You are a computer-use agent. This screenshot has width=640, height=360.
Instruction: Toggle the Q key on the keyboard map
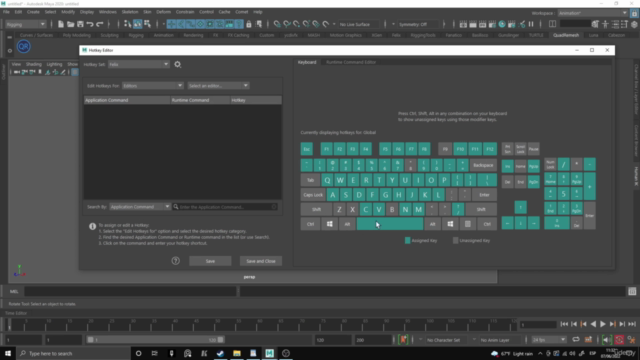[x=327, y=180]
